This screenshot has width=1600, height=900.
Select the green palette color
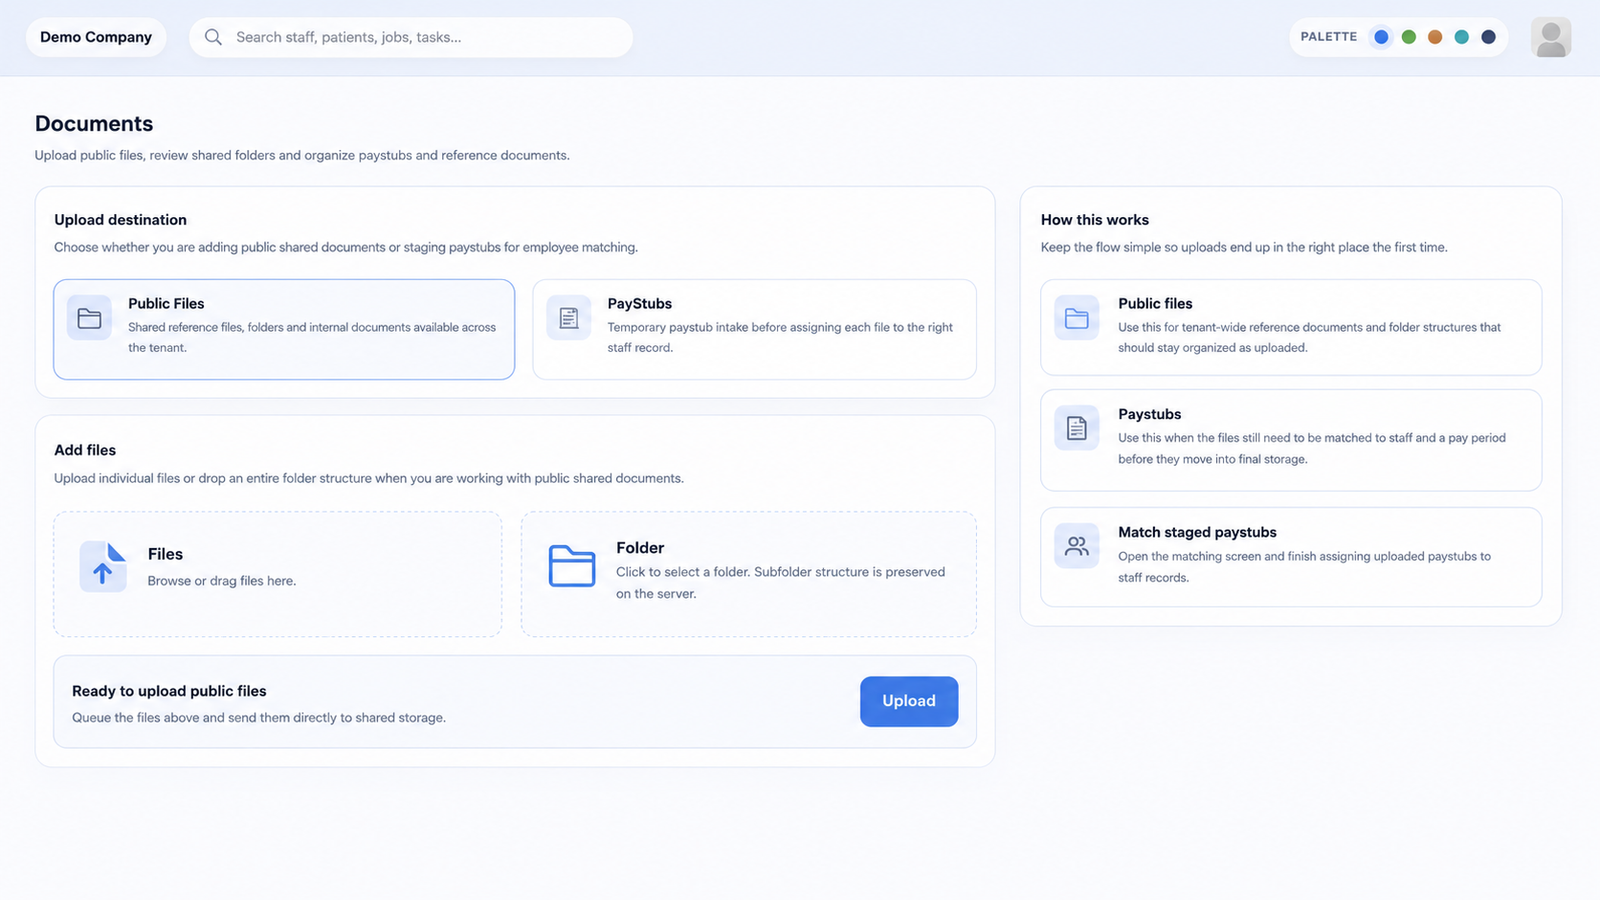(1409, 37)
